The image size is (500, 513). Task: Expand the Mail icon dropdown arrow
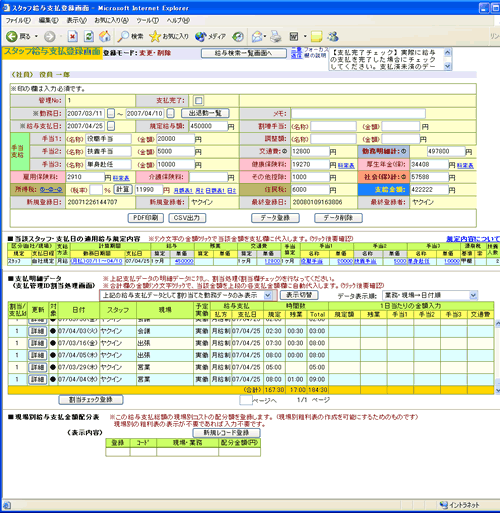265,36
